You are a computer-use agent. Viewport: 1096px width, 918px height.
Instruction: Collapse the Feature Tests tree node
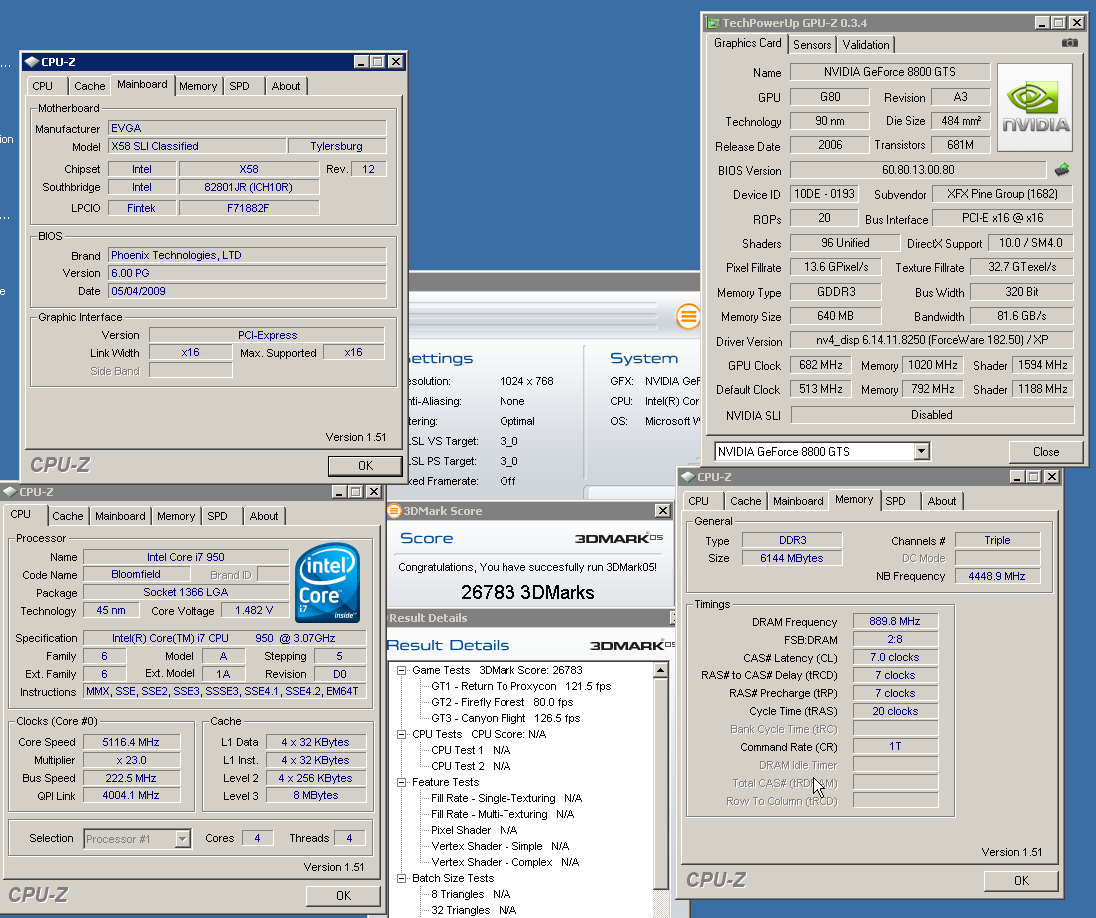point(402,782)
